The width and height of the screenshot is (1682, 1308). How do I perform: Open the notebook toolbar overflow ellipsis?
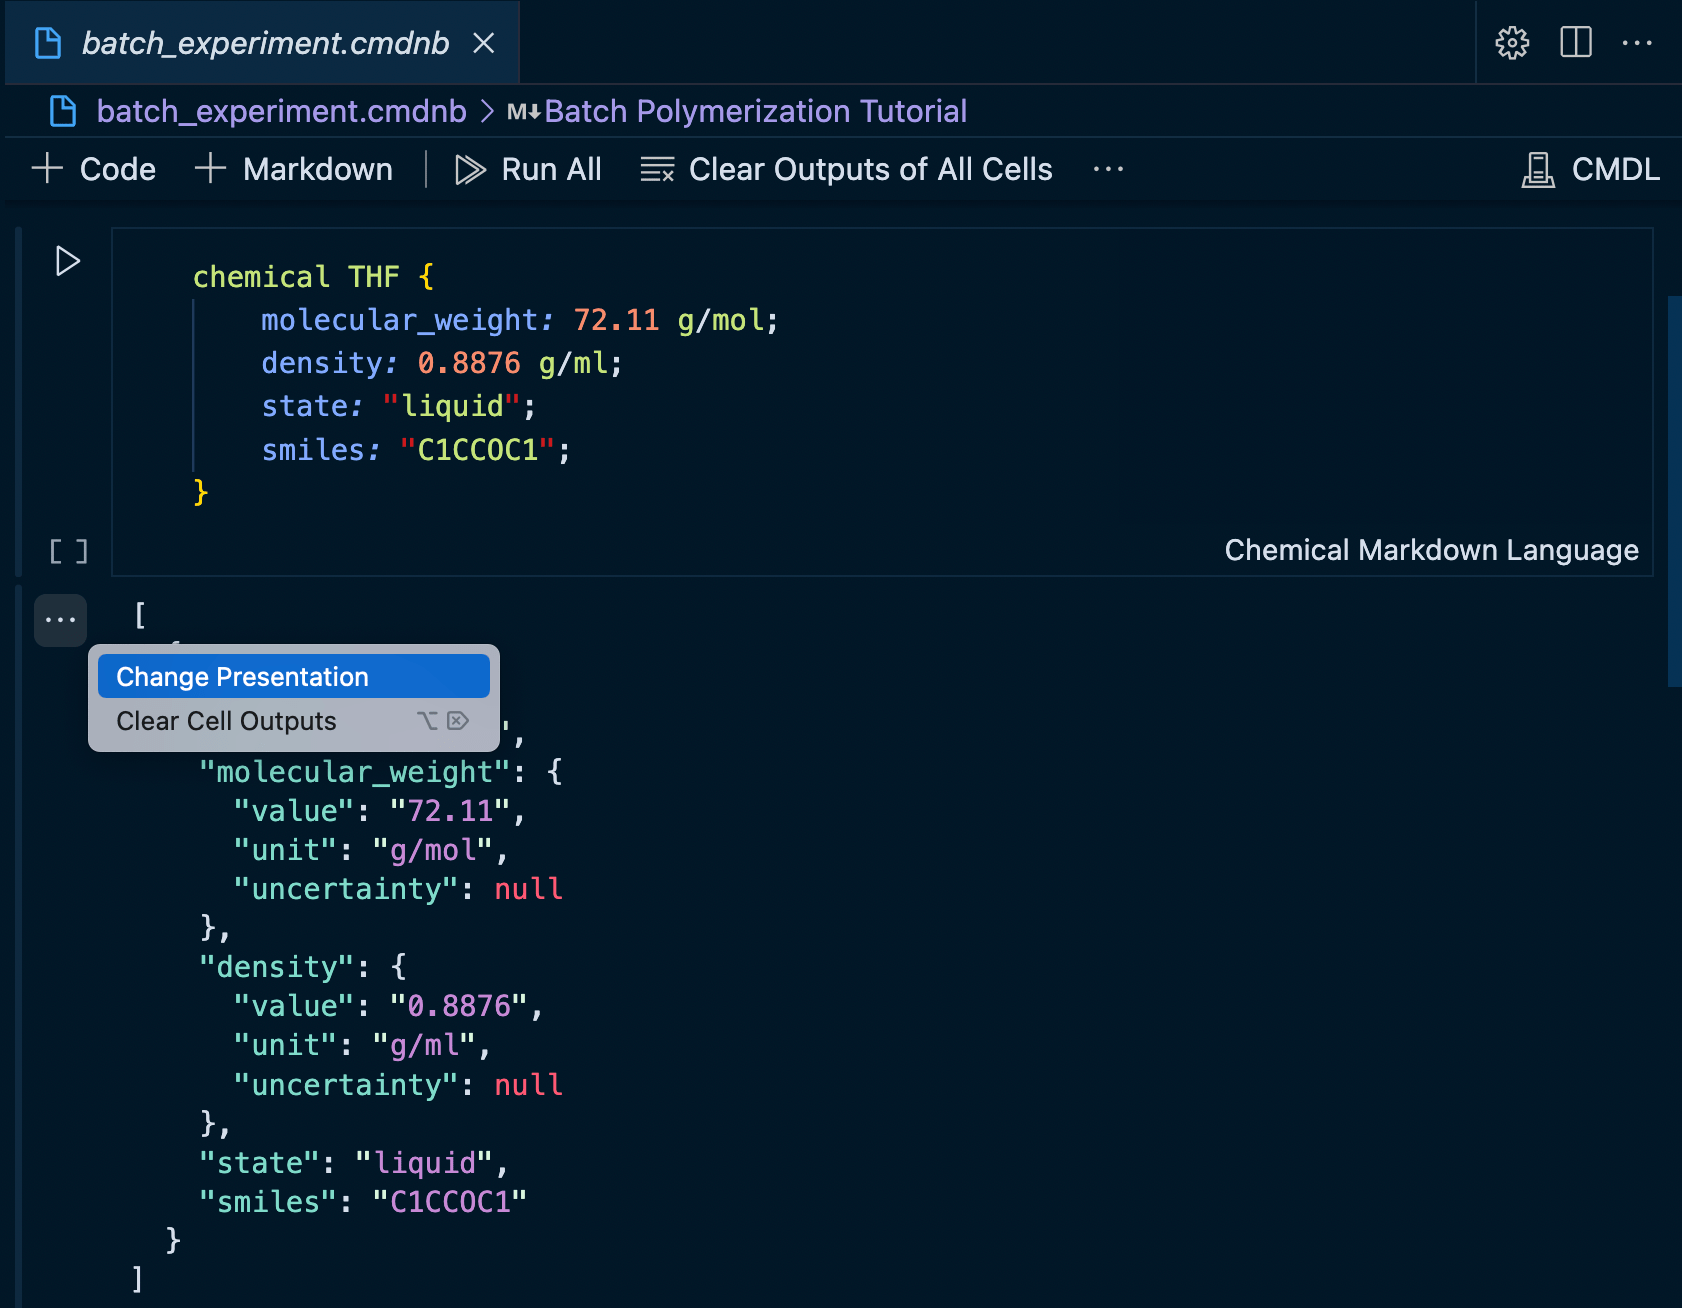coord(1108,169)
